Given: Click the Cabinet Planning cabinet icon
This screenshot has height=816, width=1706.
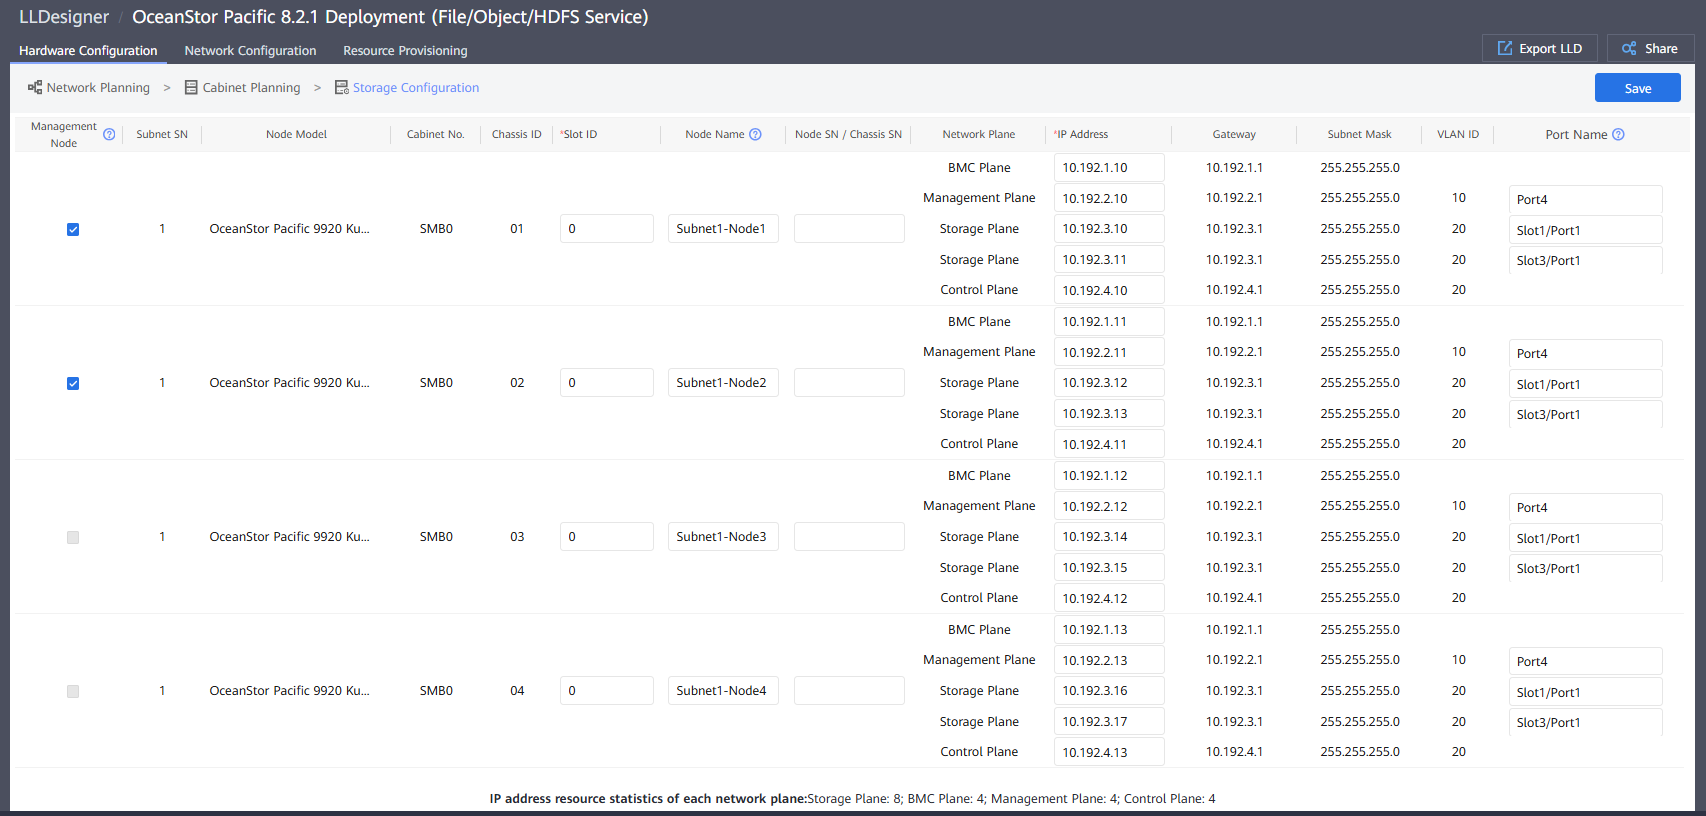Looking at the screenshot, I should tap(191, 88).
